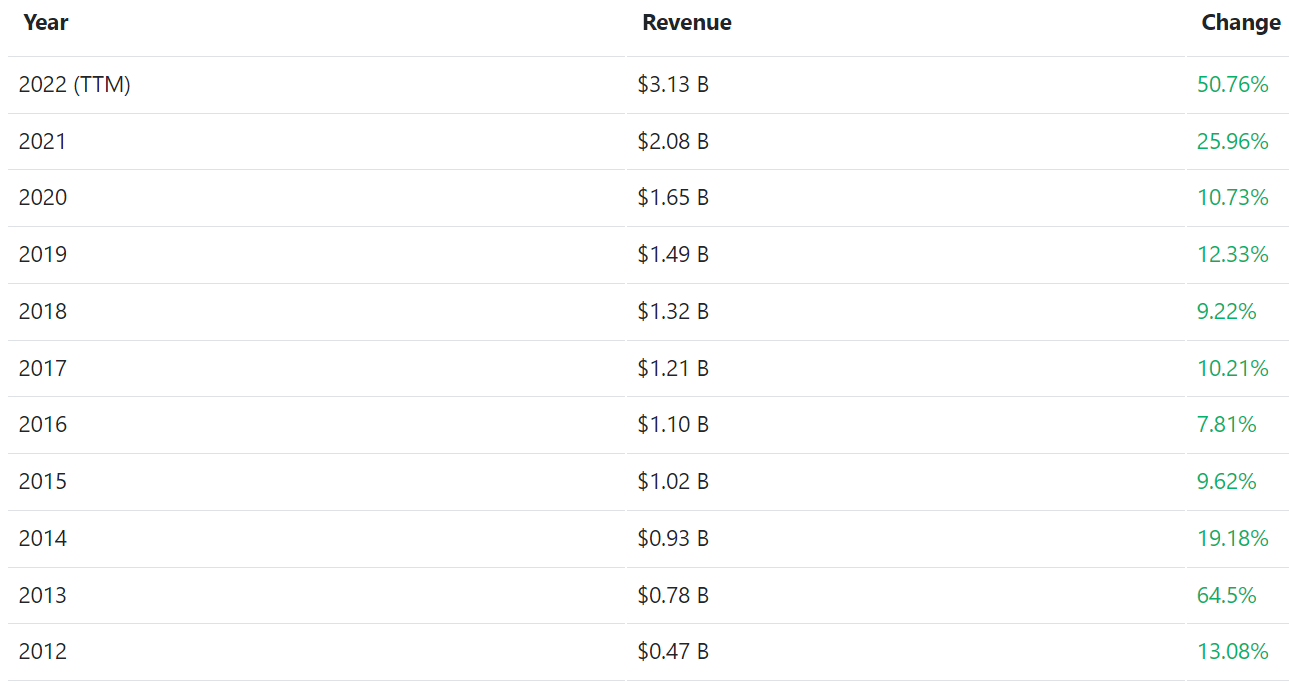Click the 25.96% change cell
Image resolution: width=1289 pixels, height=683 pixels.
tap(1233, 142)
